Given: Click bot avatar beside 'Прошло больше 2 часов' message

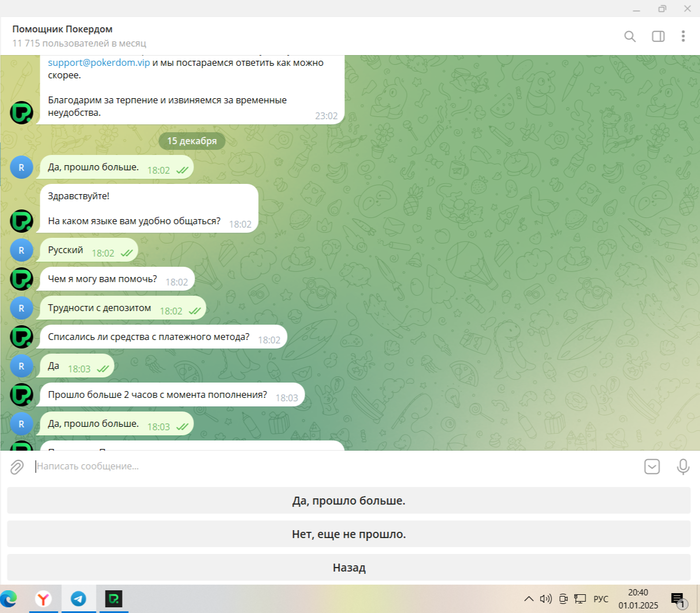Looking at the screenshot, I should pyautogui.click(x=21, y=395).
